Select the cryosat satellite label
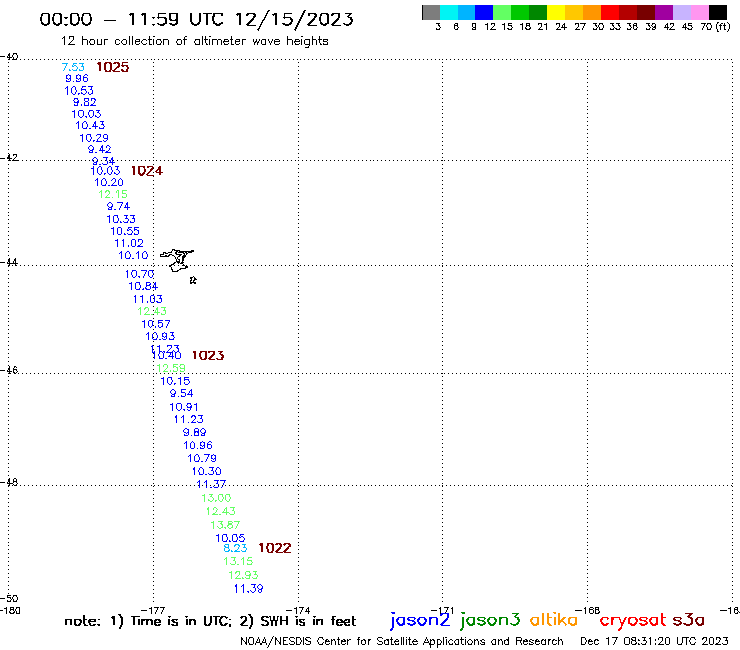This screenshot has height=650, width=740. click(633, 621)
